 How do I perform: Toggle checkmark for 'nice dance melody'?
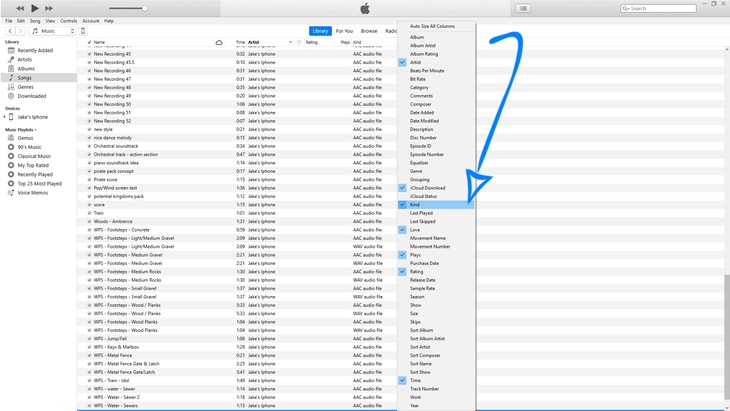coord(89,138)
